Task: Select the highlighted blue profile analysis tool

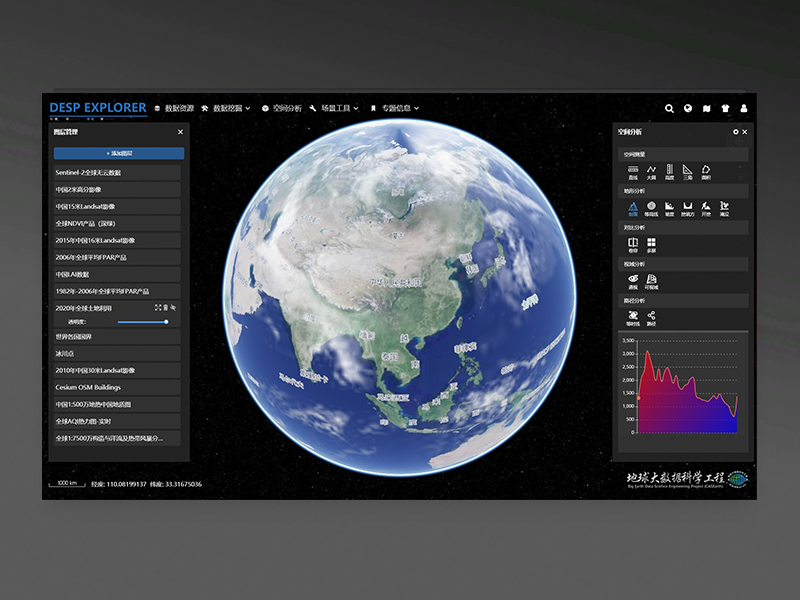Action: [633, 209]
